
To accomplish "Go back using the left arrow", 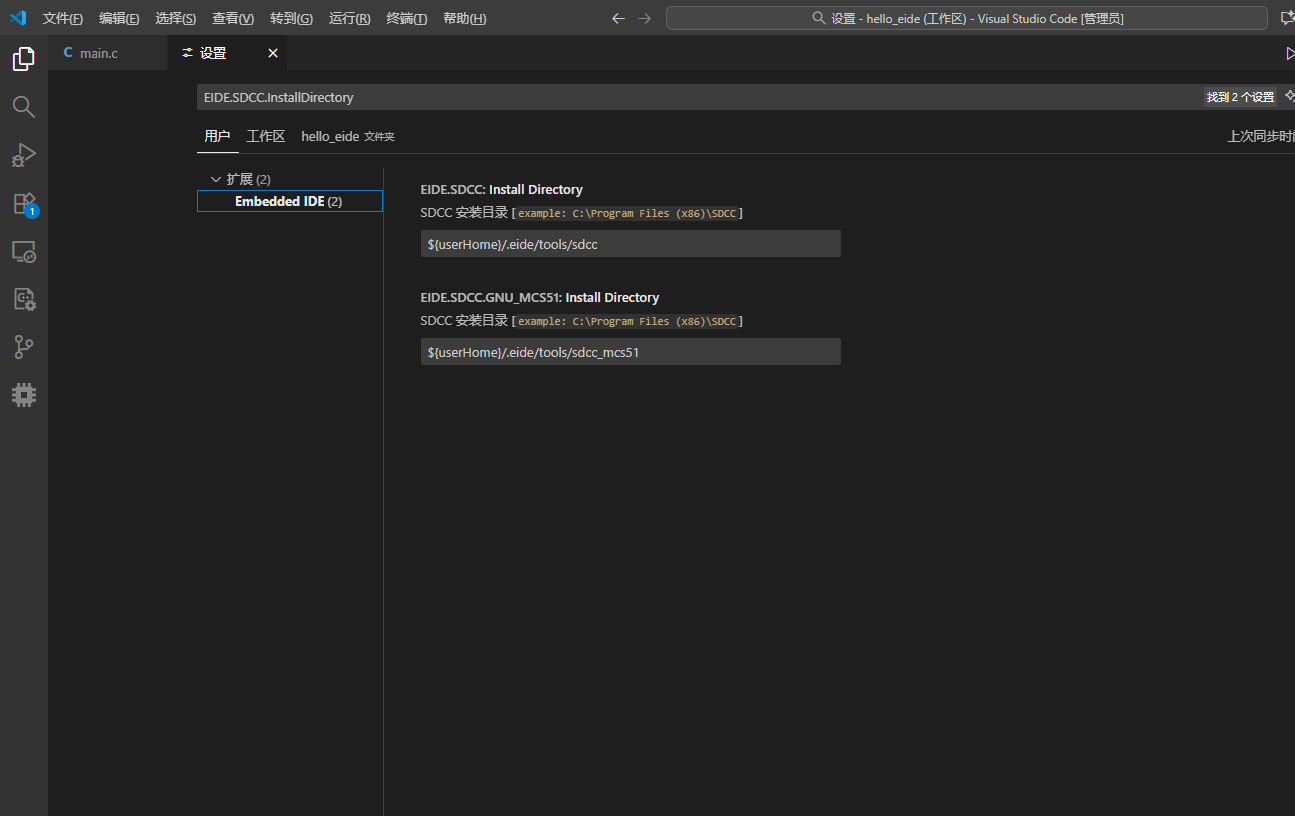I will click(x=618, y=18).
